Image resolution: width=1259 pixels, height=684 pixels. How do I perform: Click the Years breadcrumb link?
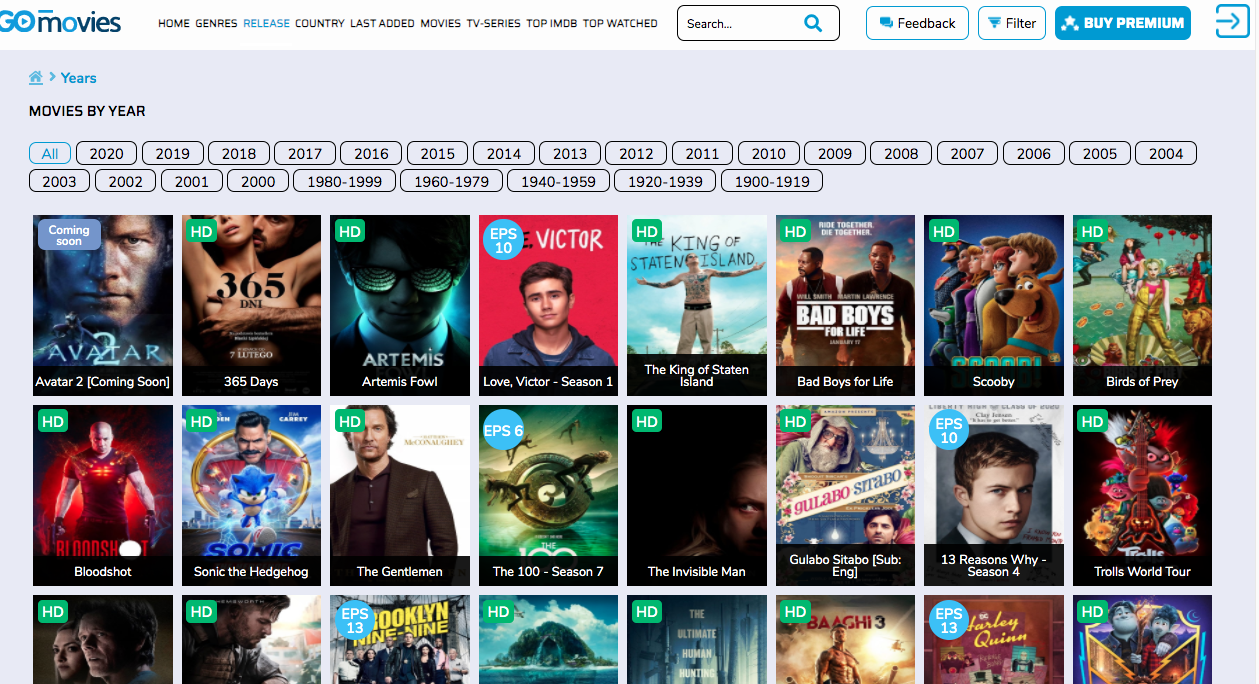[79, 78]
